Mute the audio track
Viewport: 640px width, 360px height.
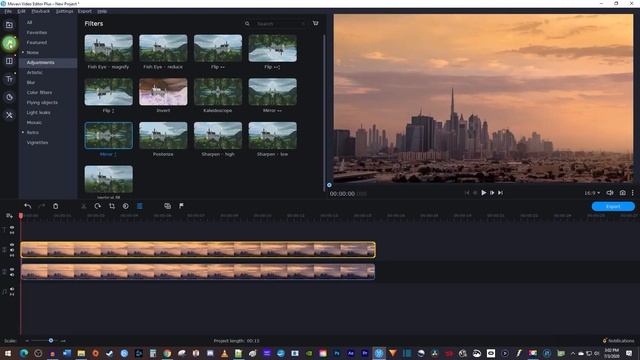click(x=12, y=289)
